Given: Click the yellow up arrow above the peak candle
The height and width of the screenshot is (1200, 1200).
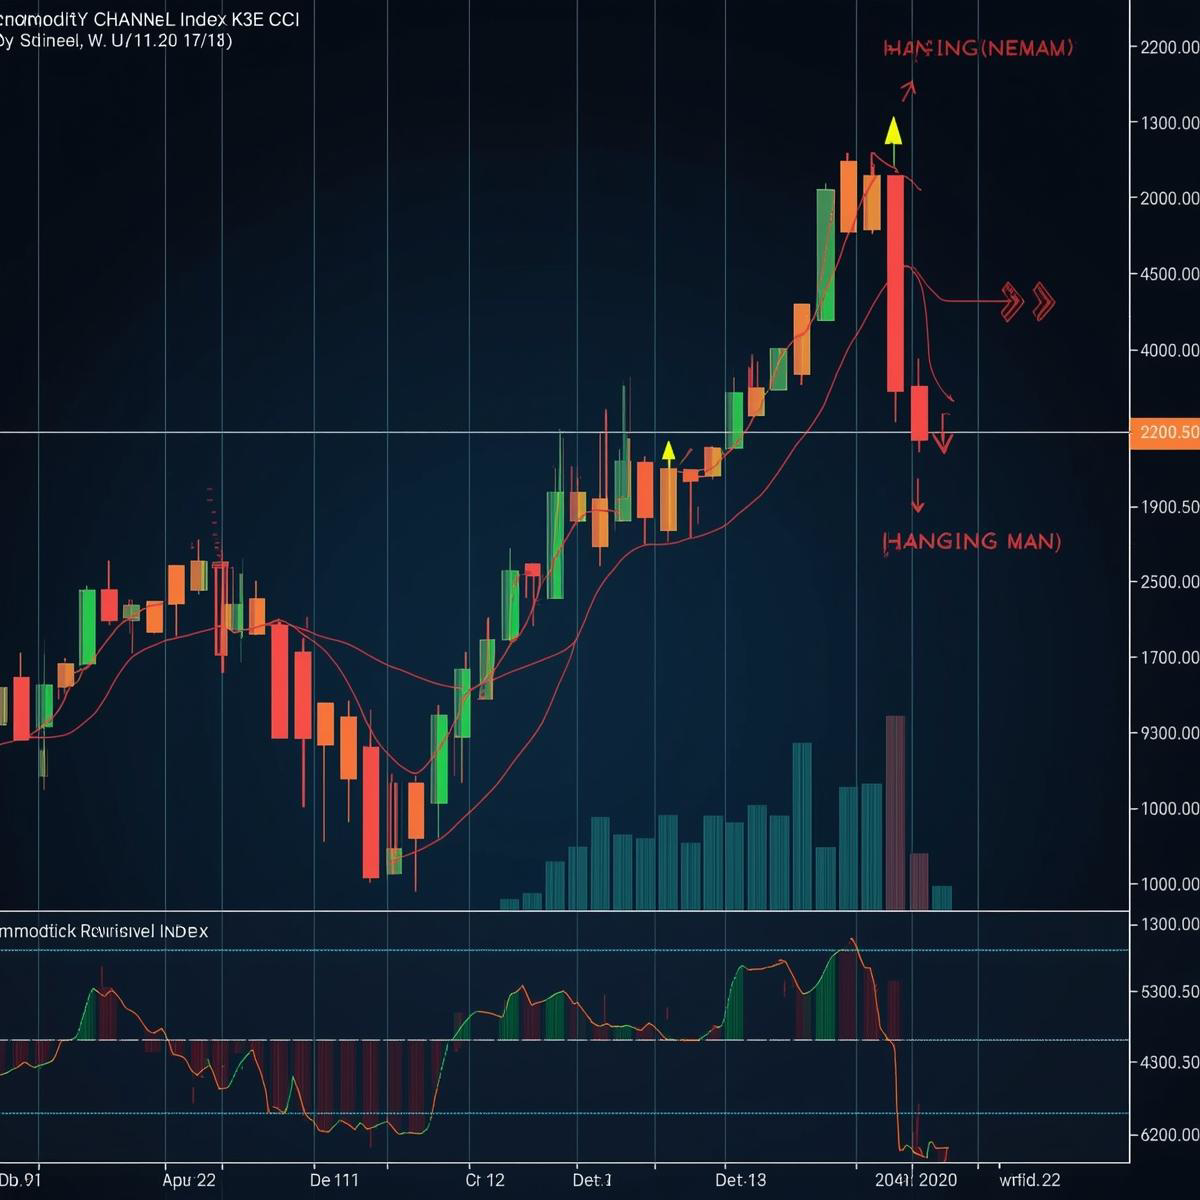Looking at the screenshot, I should (x=893, y=132).
